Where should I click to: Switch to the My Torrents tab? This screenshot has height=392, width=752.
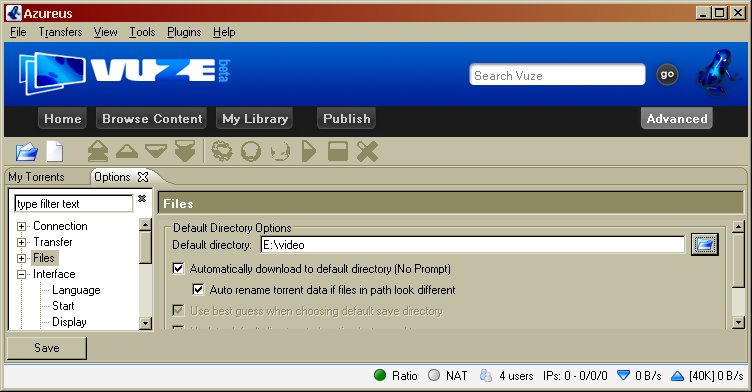(x=36, y=177)
